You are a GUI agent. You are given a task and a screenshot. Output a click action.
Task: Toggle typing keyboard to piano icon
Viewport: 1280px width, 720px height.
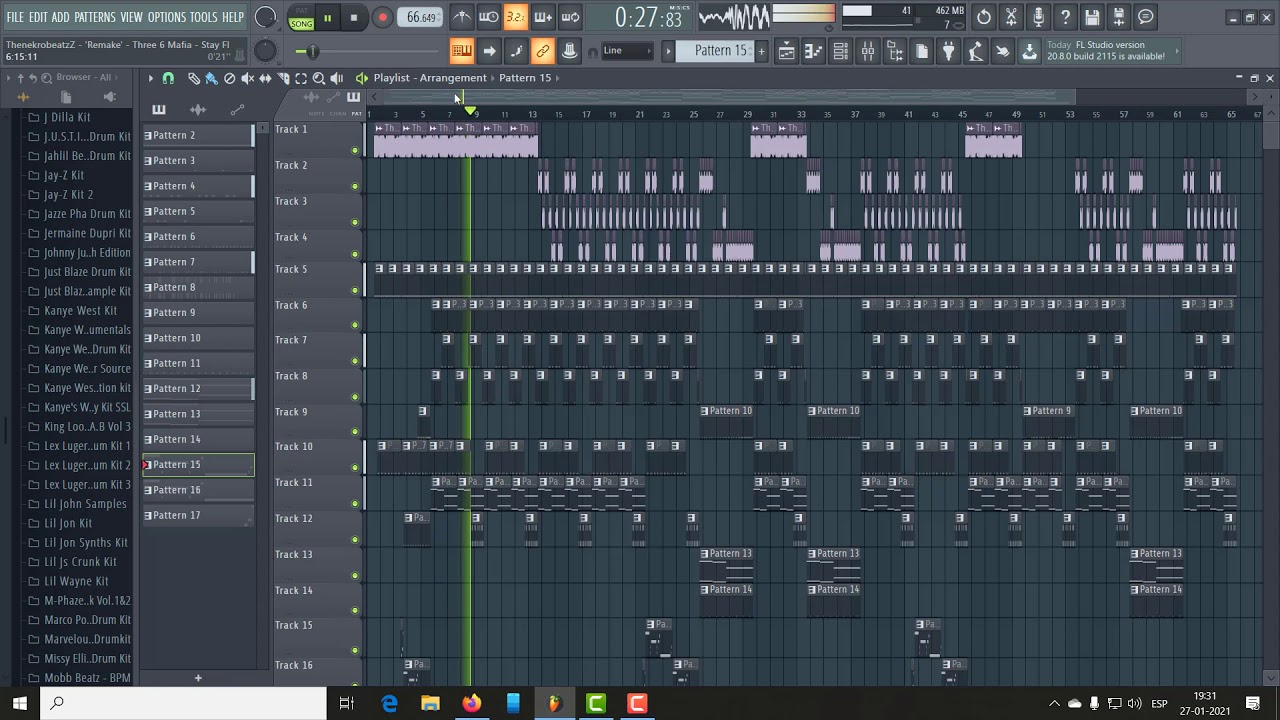coord(461,51)
